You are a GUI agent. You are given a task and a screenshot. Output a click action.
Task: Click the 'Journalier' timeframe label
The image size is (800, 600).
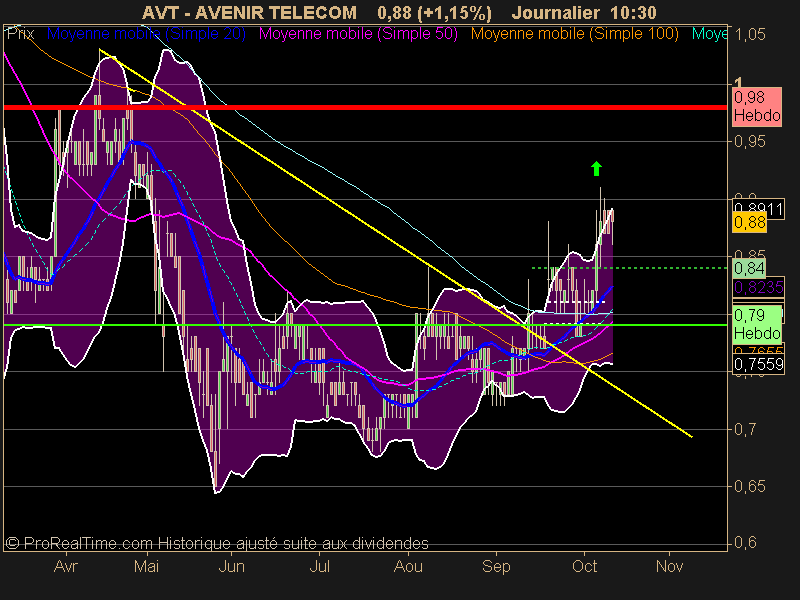tap(555, 13)
